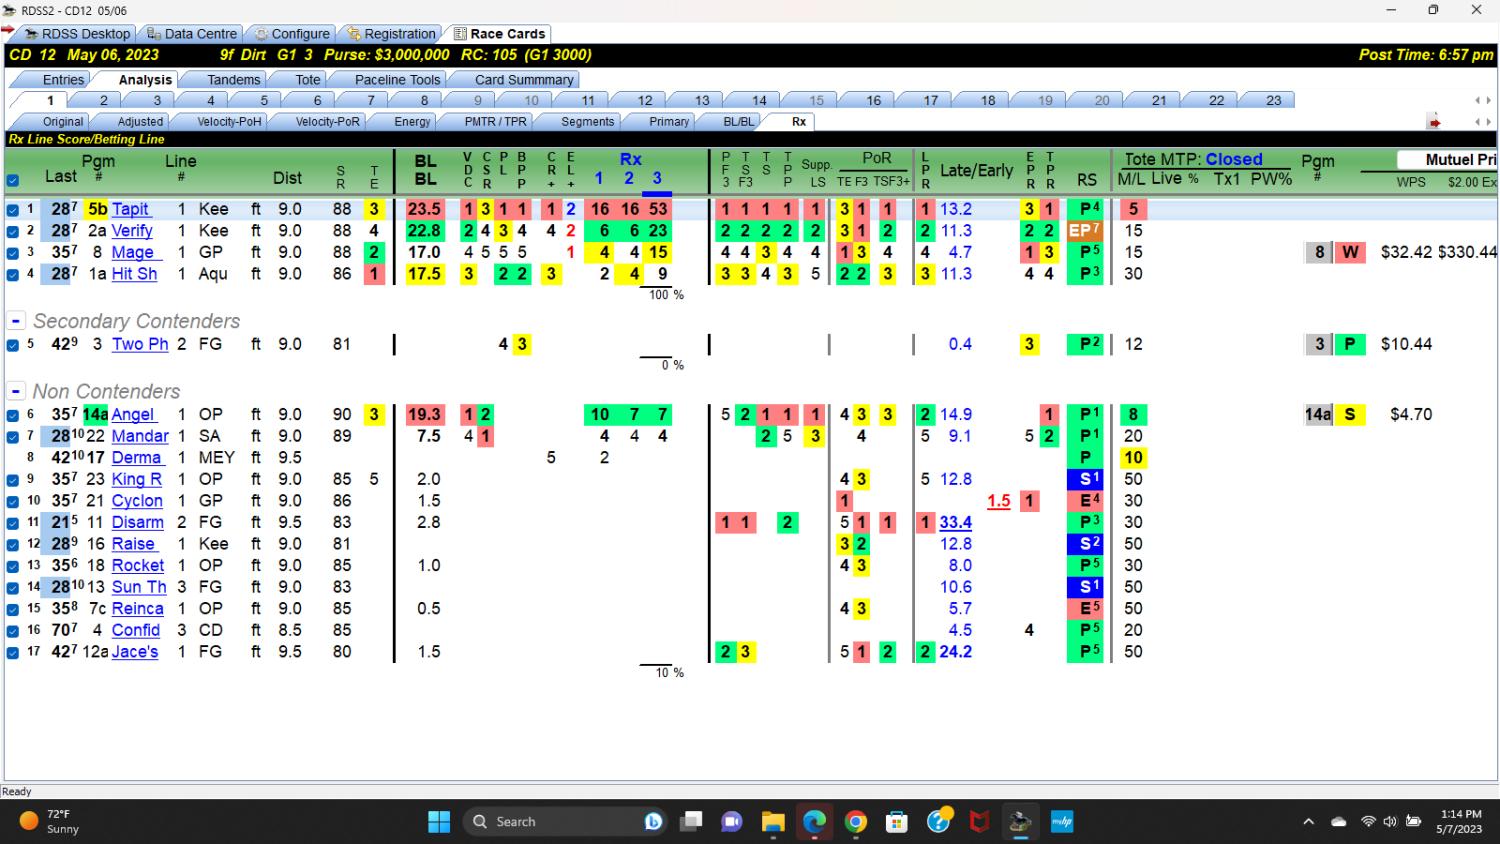Image resolution: width=1500 pixels, height=844 pixels.
Task: Open the McAfee taskbar icon
Action: click(x=979, y=821)
